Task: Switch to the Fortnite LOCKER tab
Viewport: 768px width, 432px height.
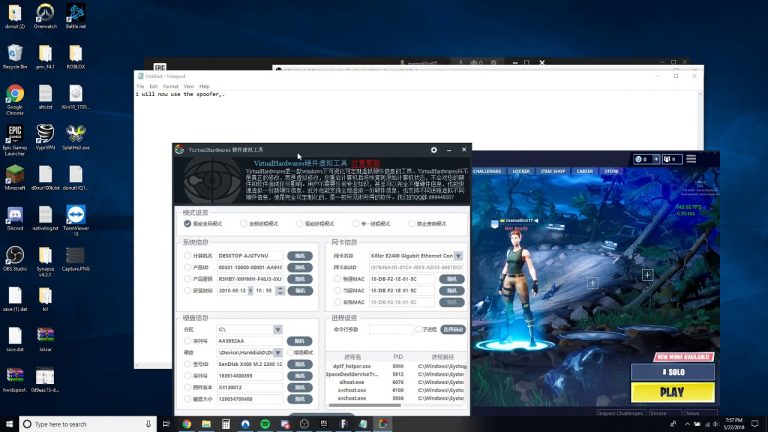Action: [x=521, y=171]
